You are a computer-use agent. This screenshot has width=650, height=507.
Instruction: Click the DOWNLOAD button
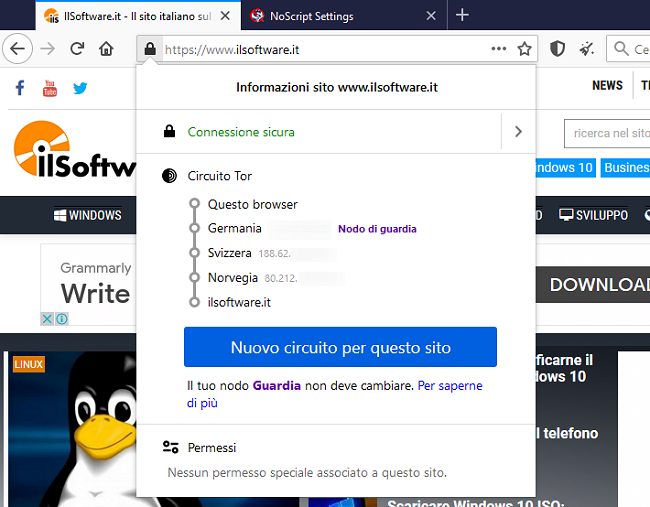(x=593, y=284)
